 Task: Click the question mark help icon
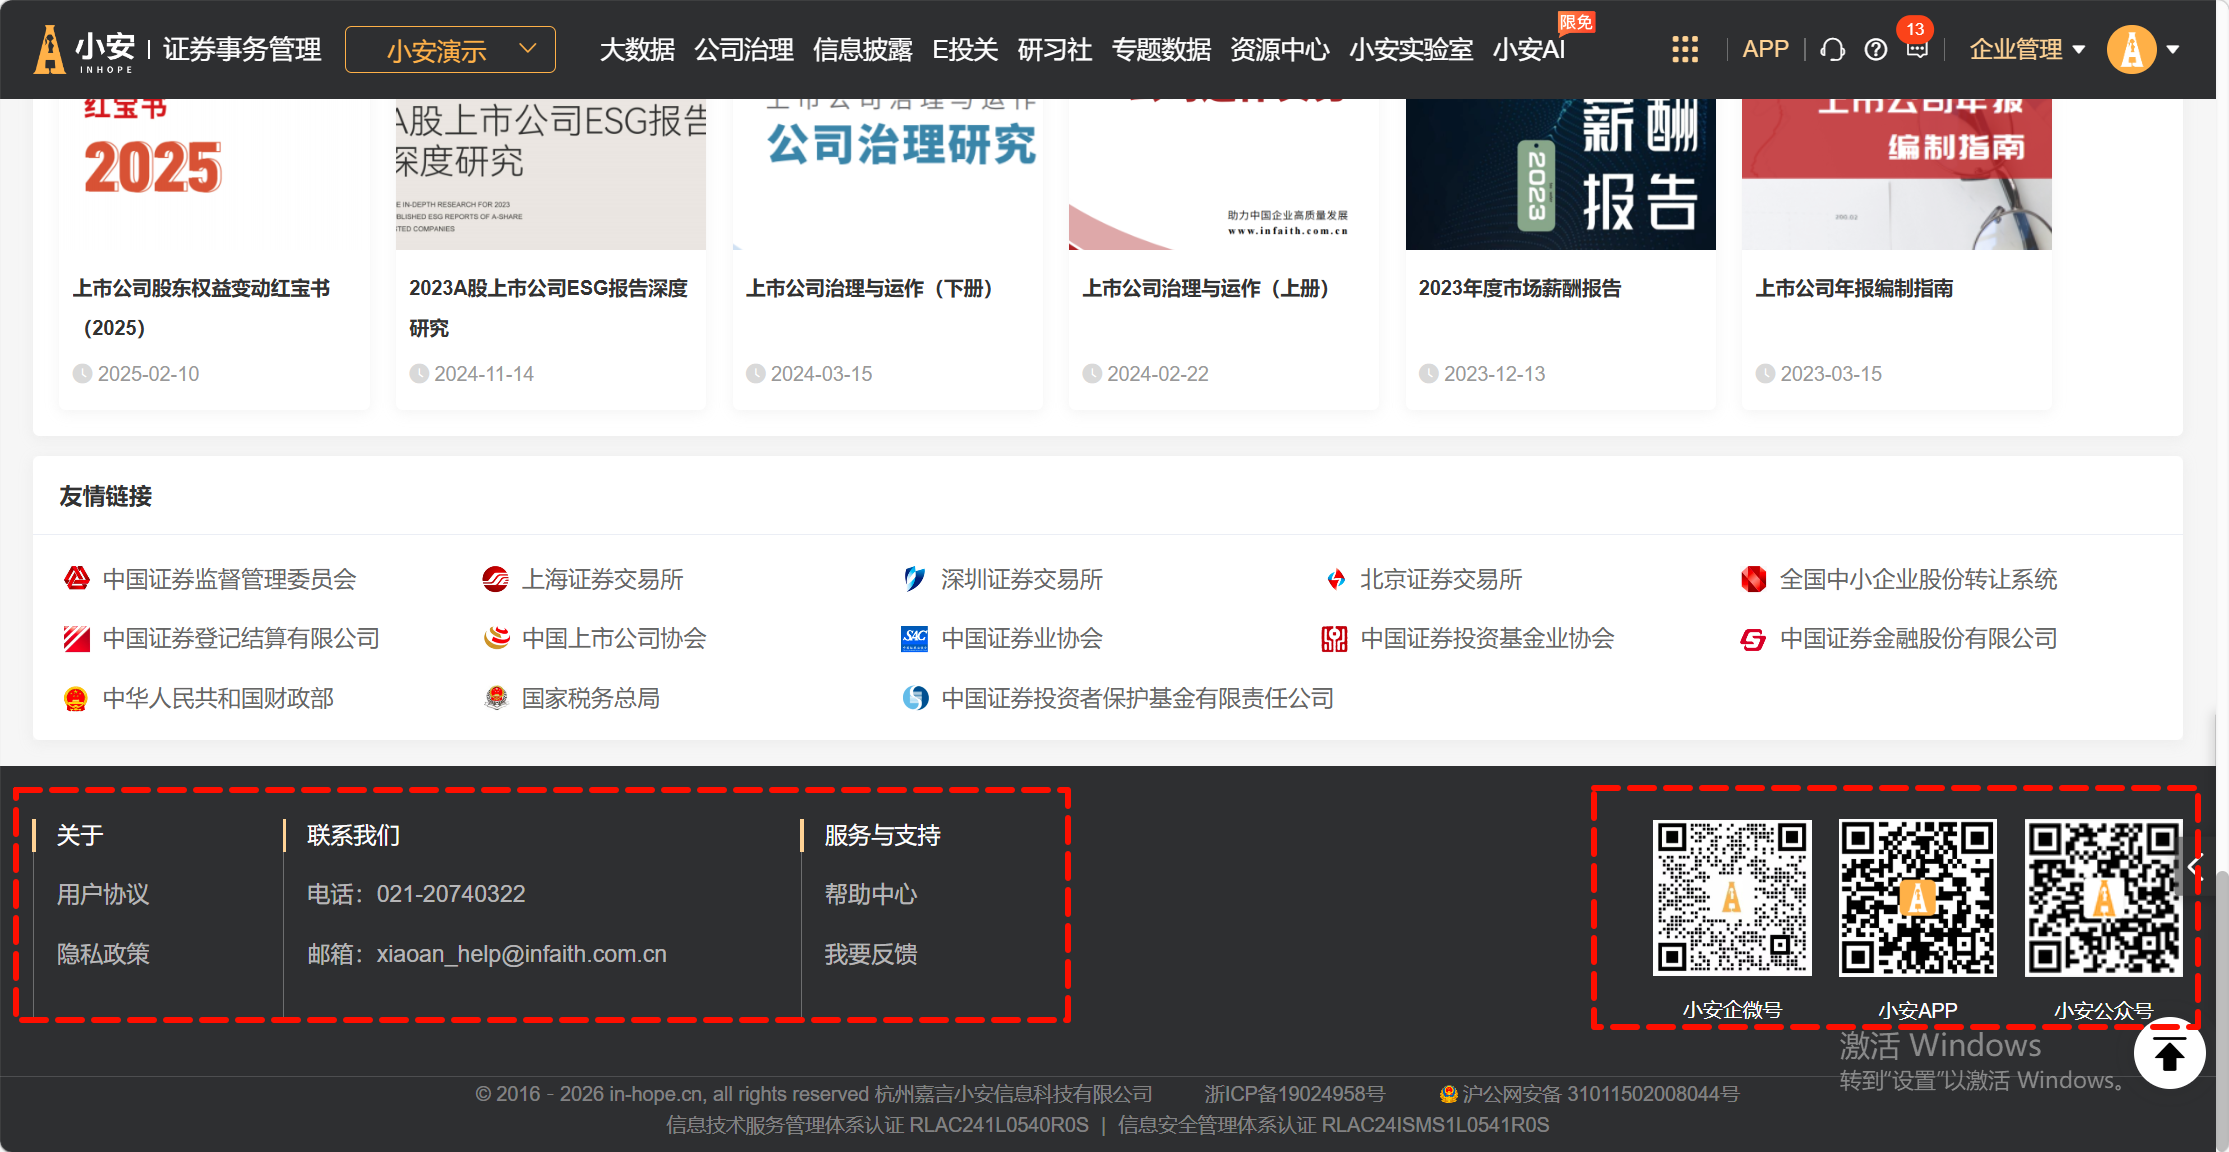pyautogui.click(x=1876, y=49)
